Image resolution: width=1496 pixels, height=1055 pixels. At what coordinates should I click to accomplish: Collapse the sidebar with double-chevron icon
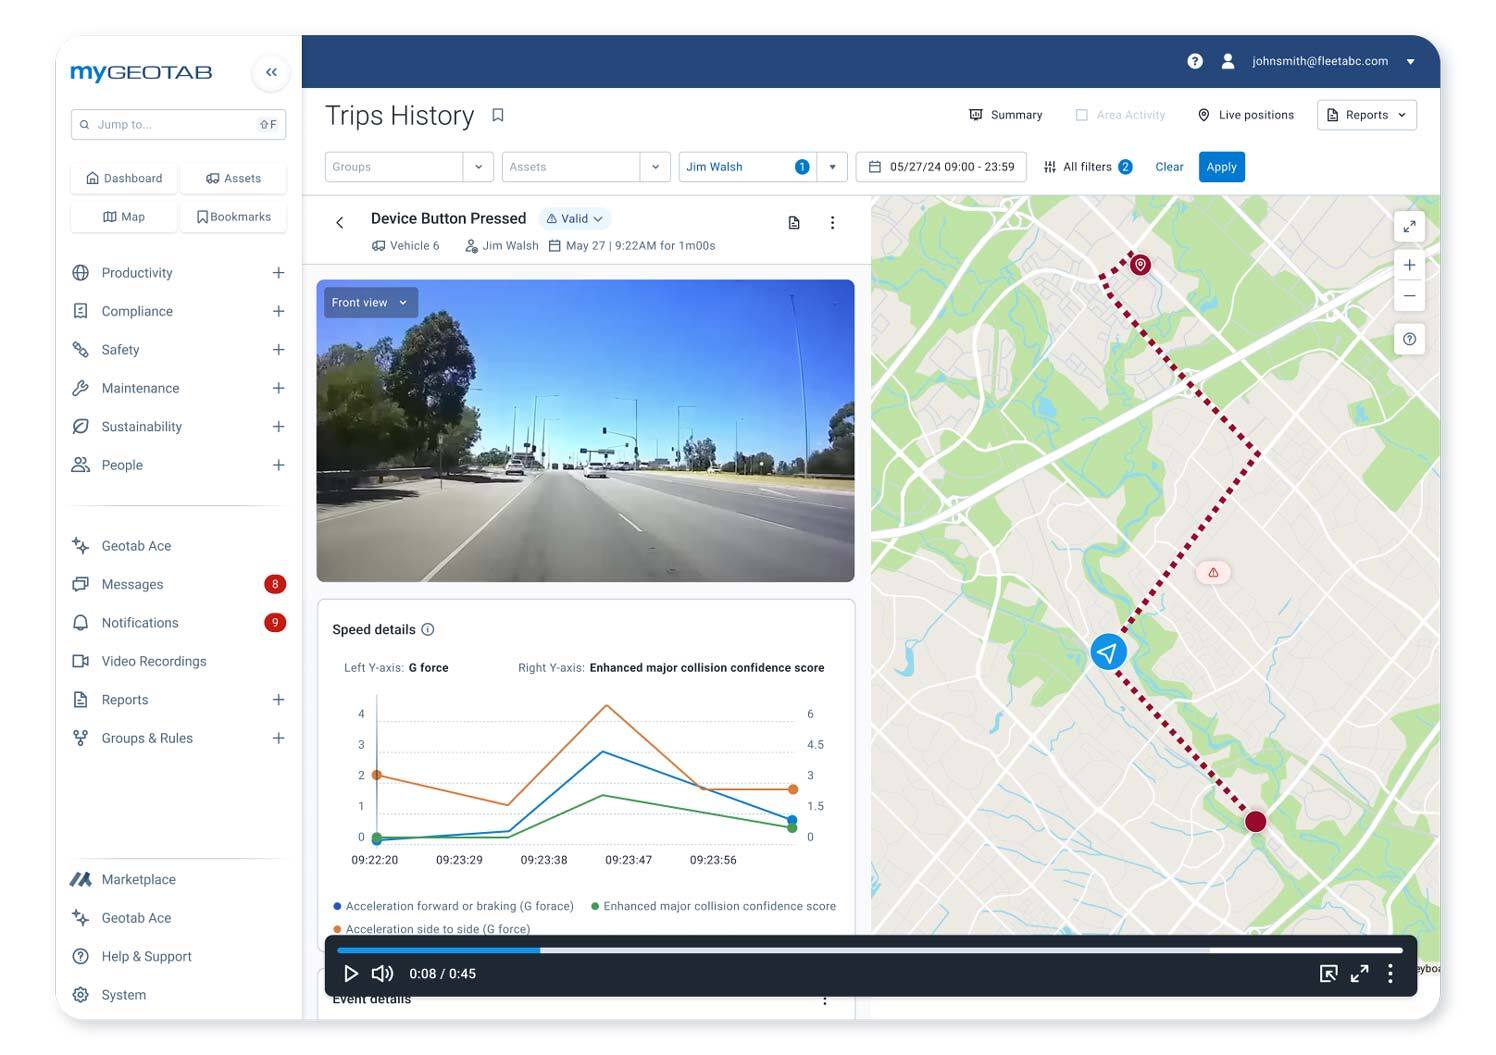click(x=271, y=72)
